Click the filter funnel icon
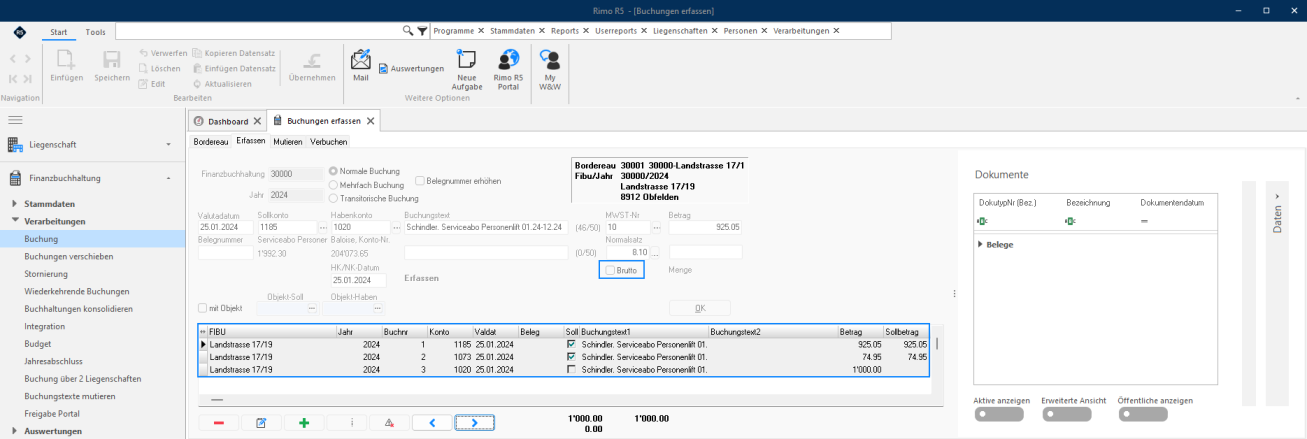This screenshot has width=1307, height=439. [x=422, y=31]
